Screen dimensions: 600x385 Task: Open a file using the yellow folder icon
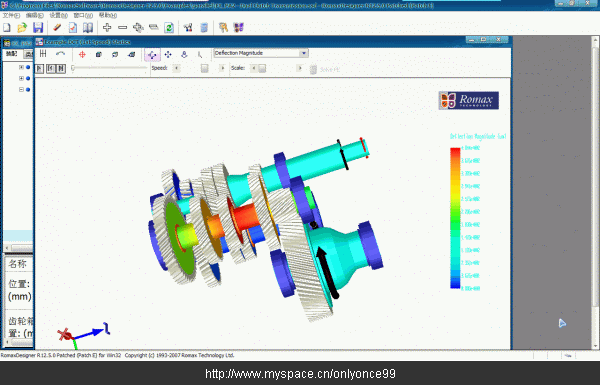point(22,28)
